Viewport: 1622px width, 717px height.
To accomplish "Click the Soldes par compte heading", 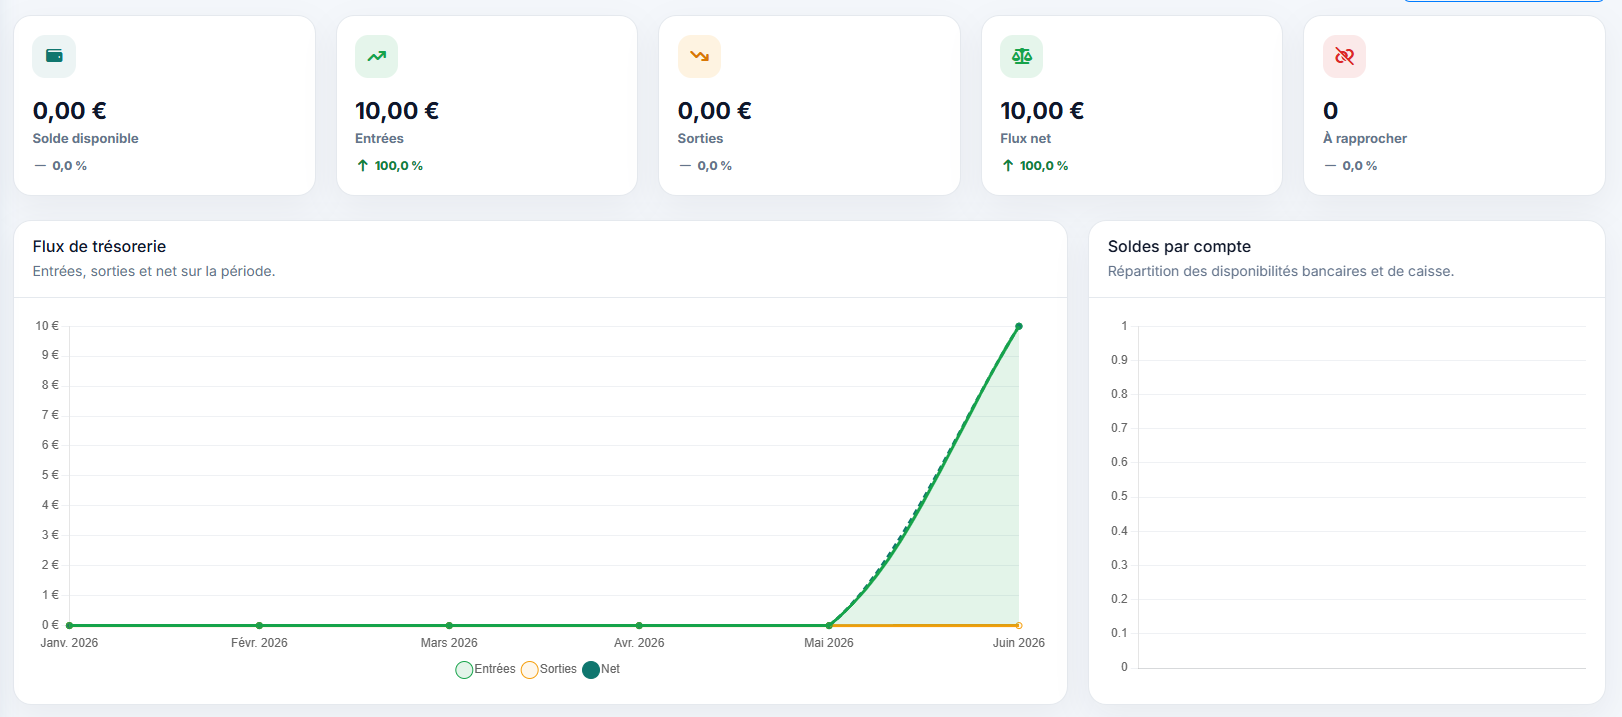I will point(1179,246).
